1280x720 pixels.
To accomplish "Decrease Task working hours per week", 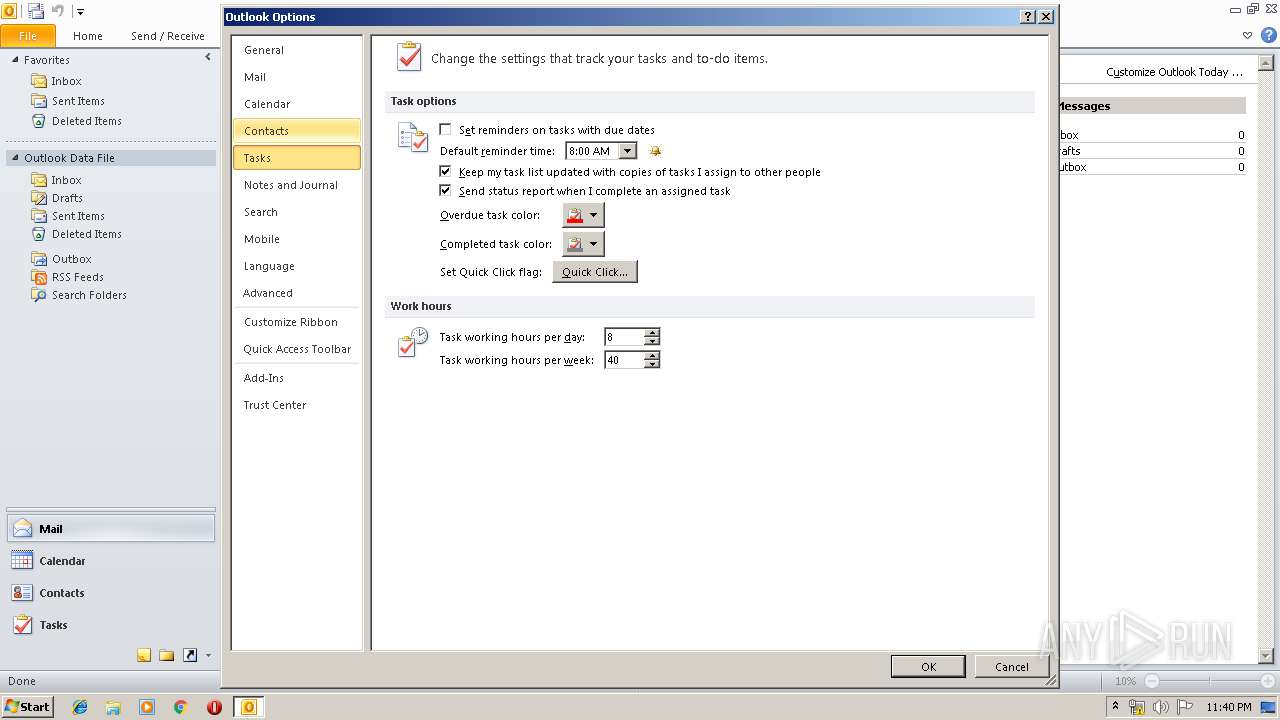I will tap(652, 364).
